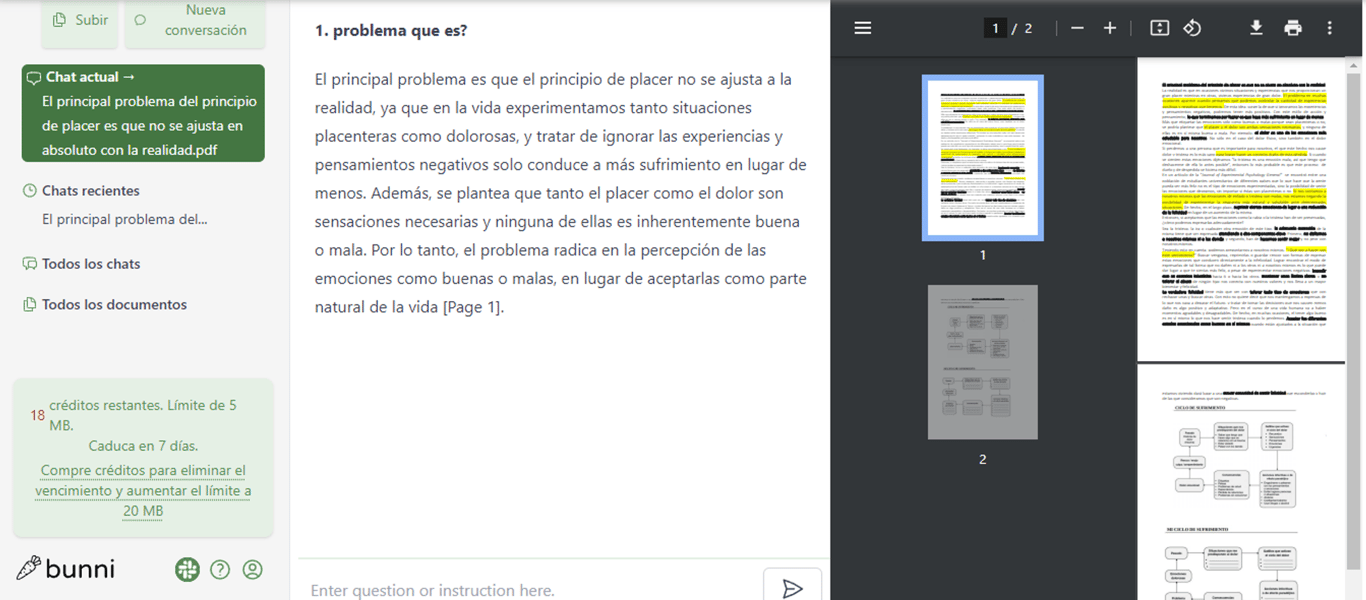Start a Nueva conversación
Screen dimensions: 1366x600
pos(195,21)
